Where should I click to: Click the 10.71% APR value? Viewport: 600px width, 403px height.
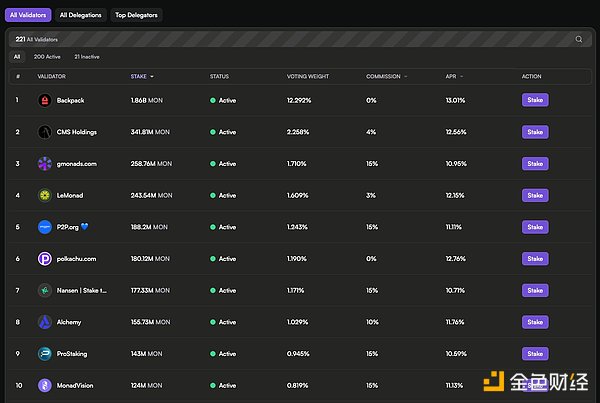[455, 290]
